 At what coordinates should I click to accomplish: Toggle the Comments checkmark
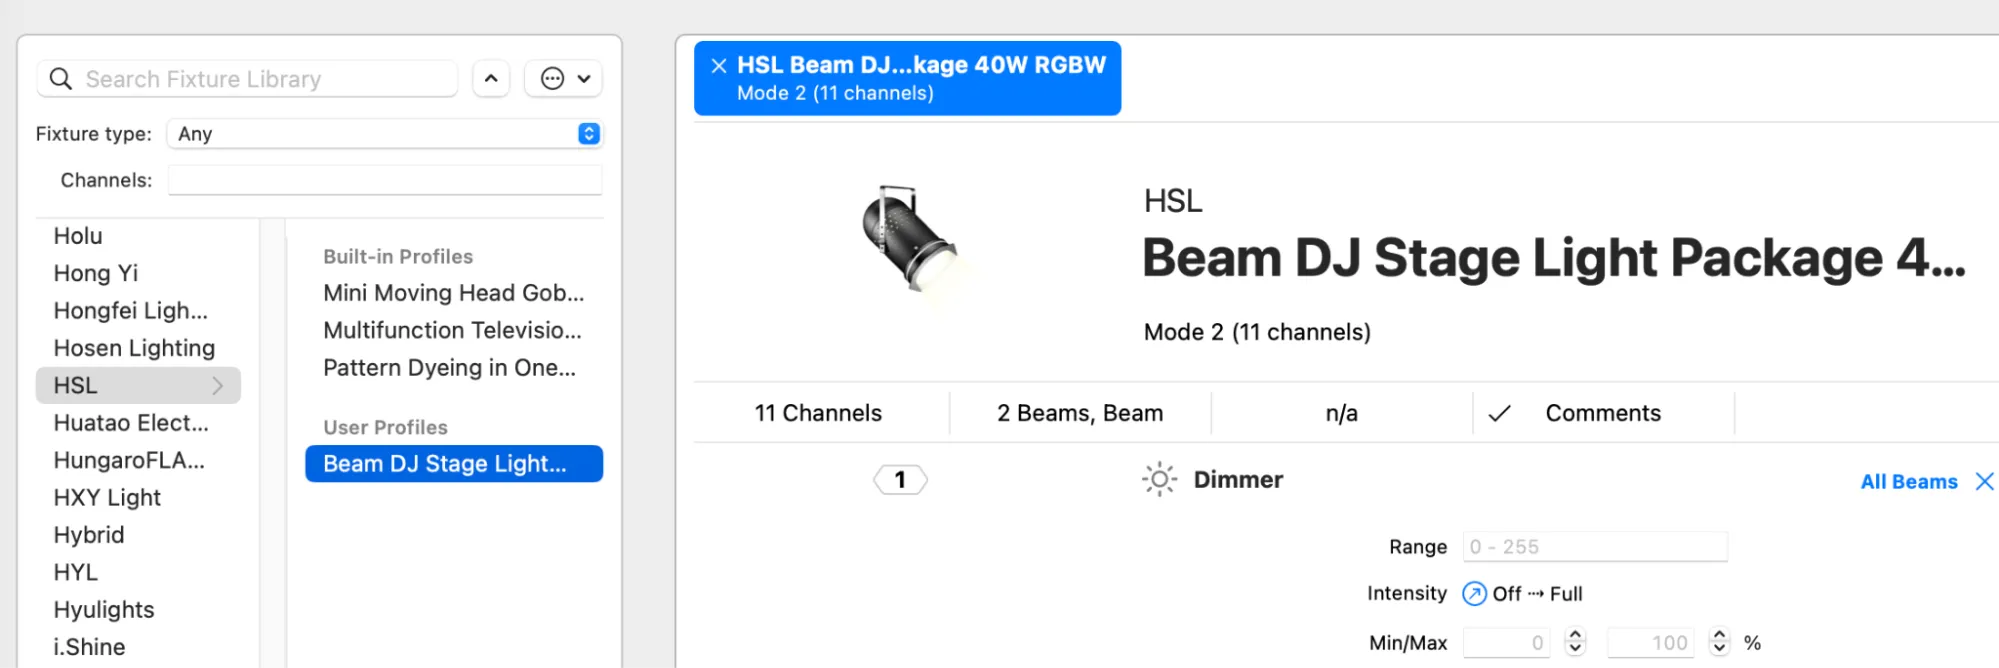click(1499, 413)
